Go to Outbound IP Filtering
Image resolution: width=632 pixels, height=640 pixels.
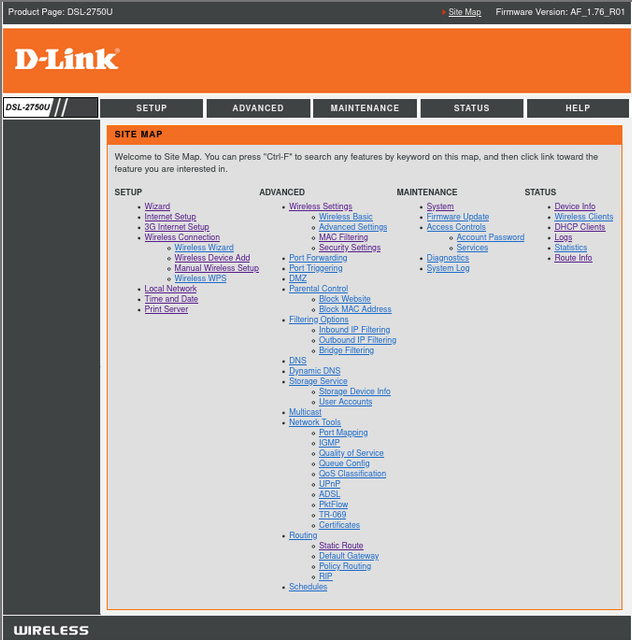358,340
